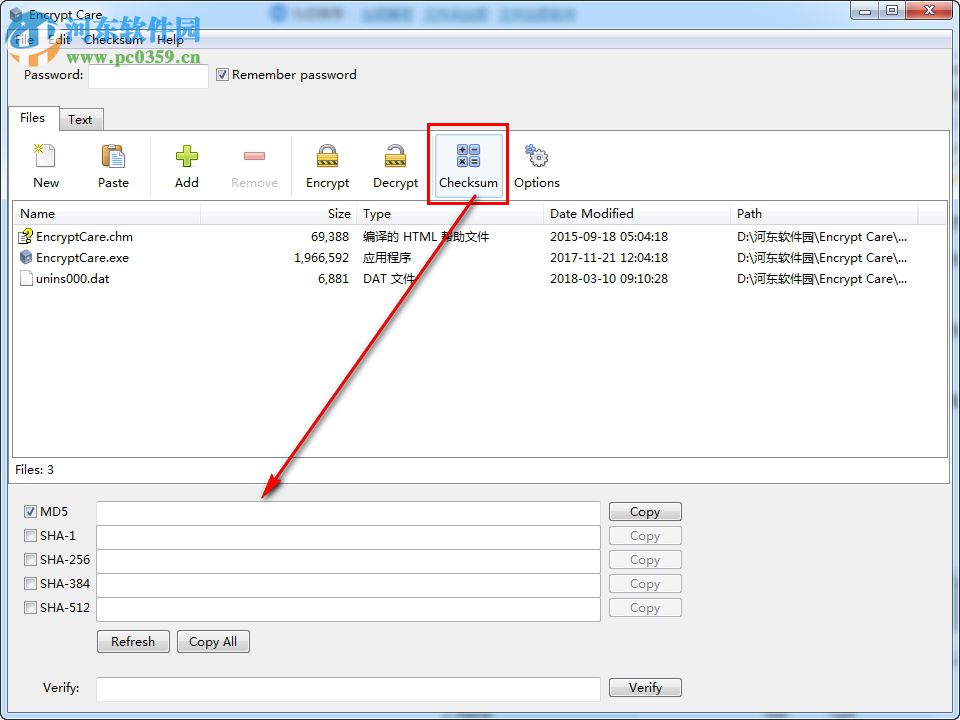
Task: Select the Decrypt open-padlock icon
Action: pyautogui.click(x=395, y=163)
